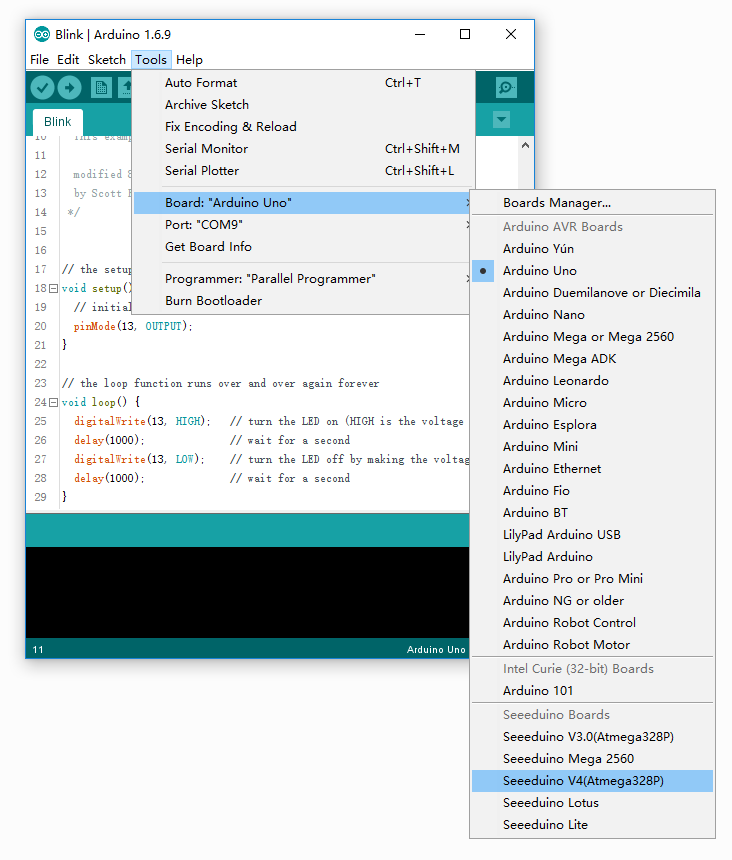Open the Sketch menu
This screenshot has width=732, height=860.
pyautogui.click(x=107, y=60)
